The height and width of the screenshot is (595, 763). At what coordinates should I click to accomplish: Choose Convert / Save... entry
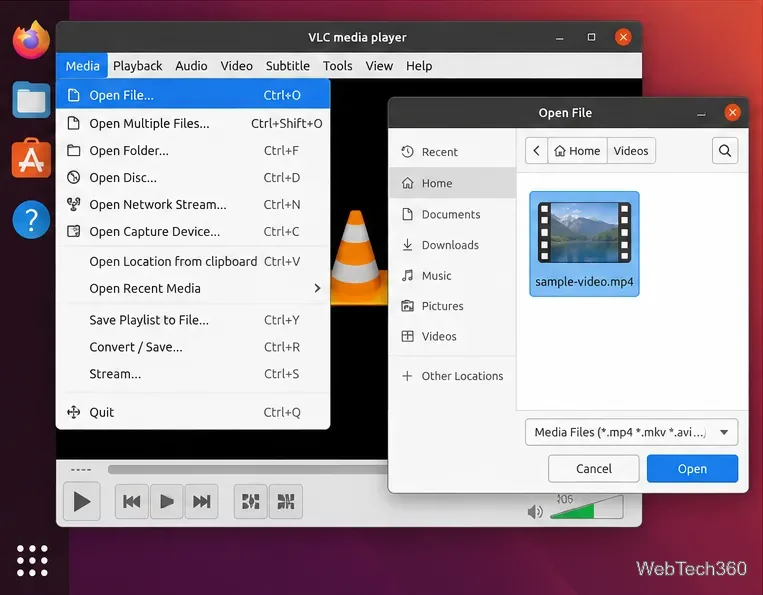(193, 347)
